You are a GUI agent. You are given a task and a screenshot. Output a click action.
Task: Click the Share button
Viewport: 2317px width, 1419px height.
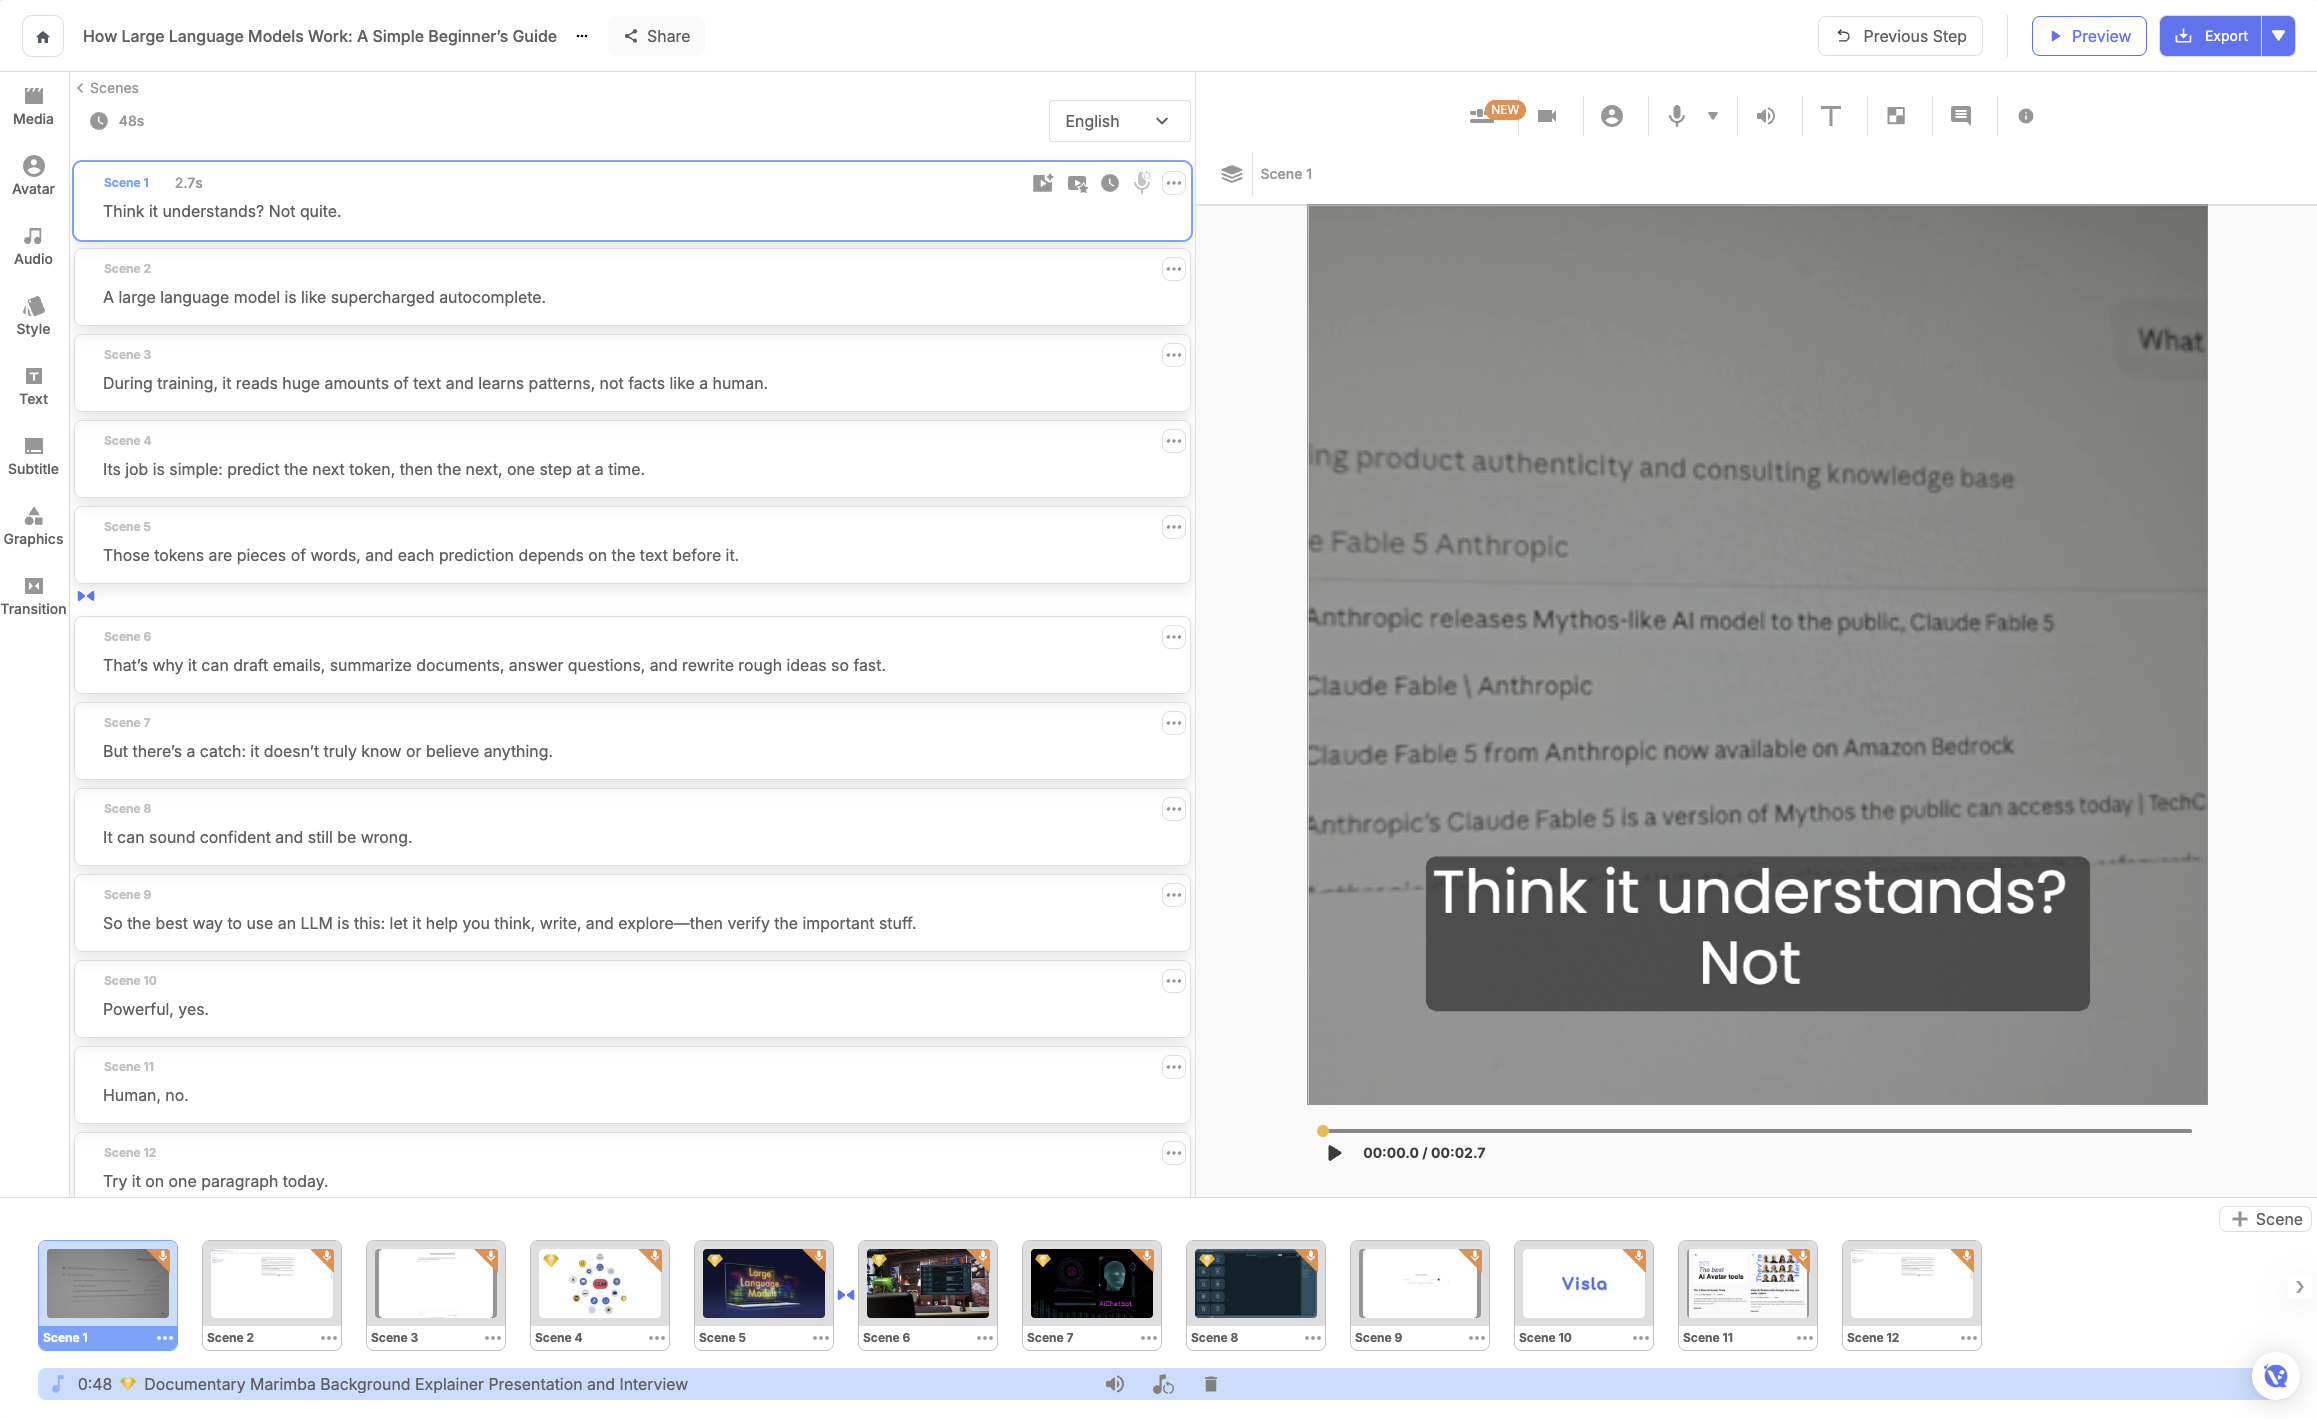point(656,36)
